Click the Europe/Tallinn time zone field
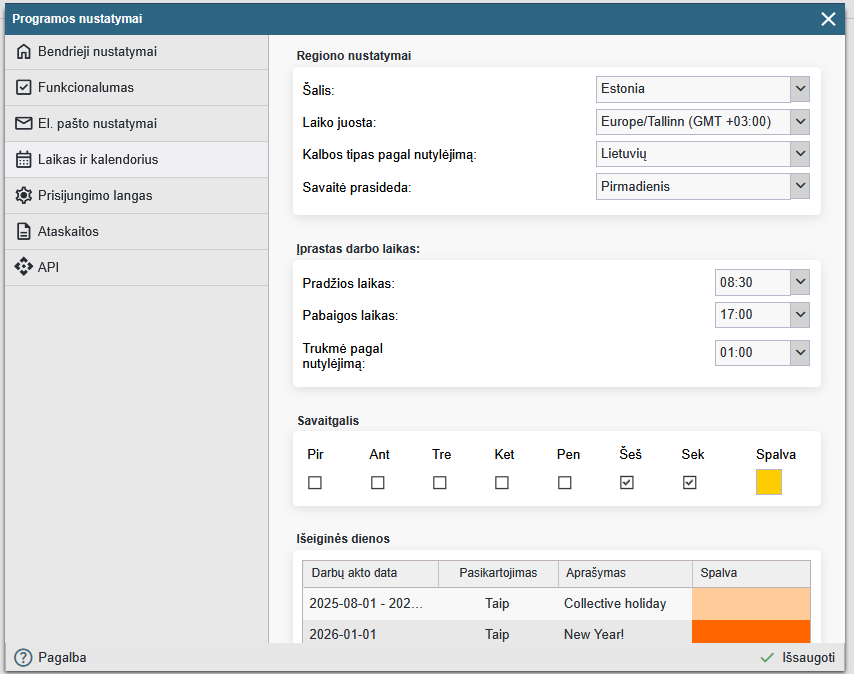The height and width of the screenshot is (674, 854). pos(693,121)
